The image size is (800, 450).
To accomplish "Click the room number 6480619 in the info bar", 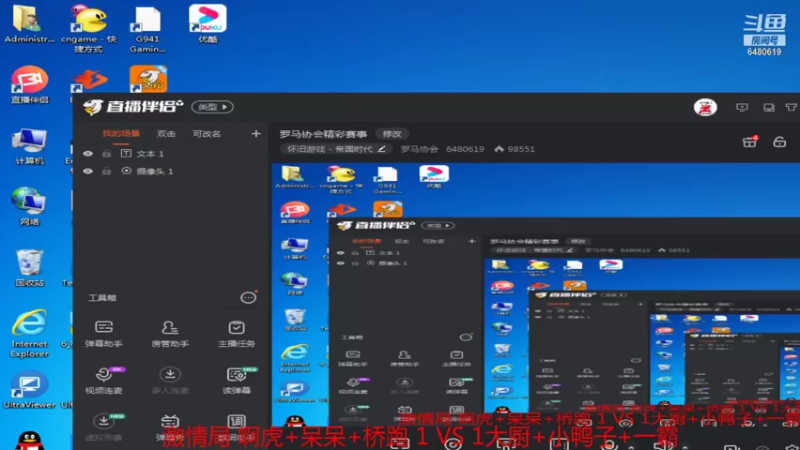I will pos(465,149).
